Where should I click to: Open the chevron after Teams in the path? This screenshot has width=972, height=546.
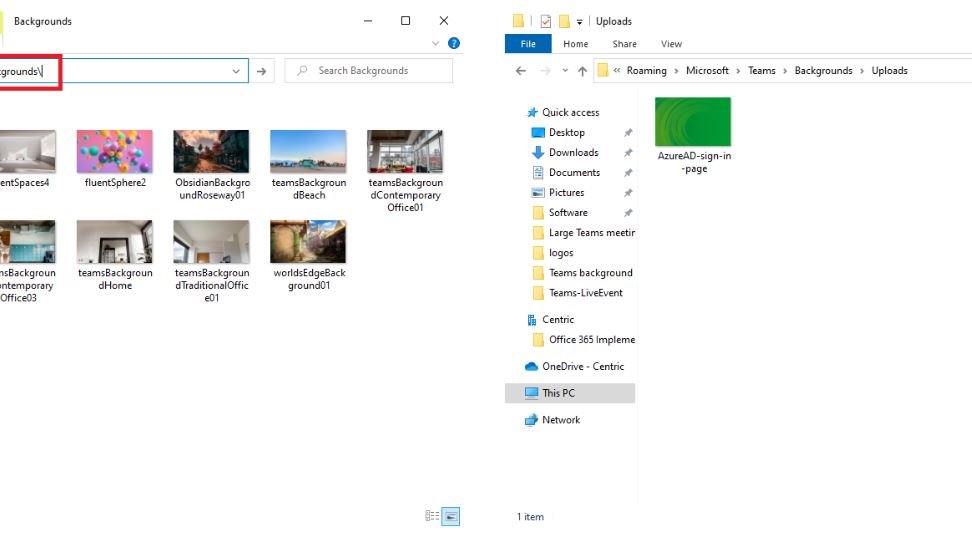(785, 71)
